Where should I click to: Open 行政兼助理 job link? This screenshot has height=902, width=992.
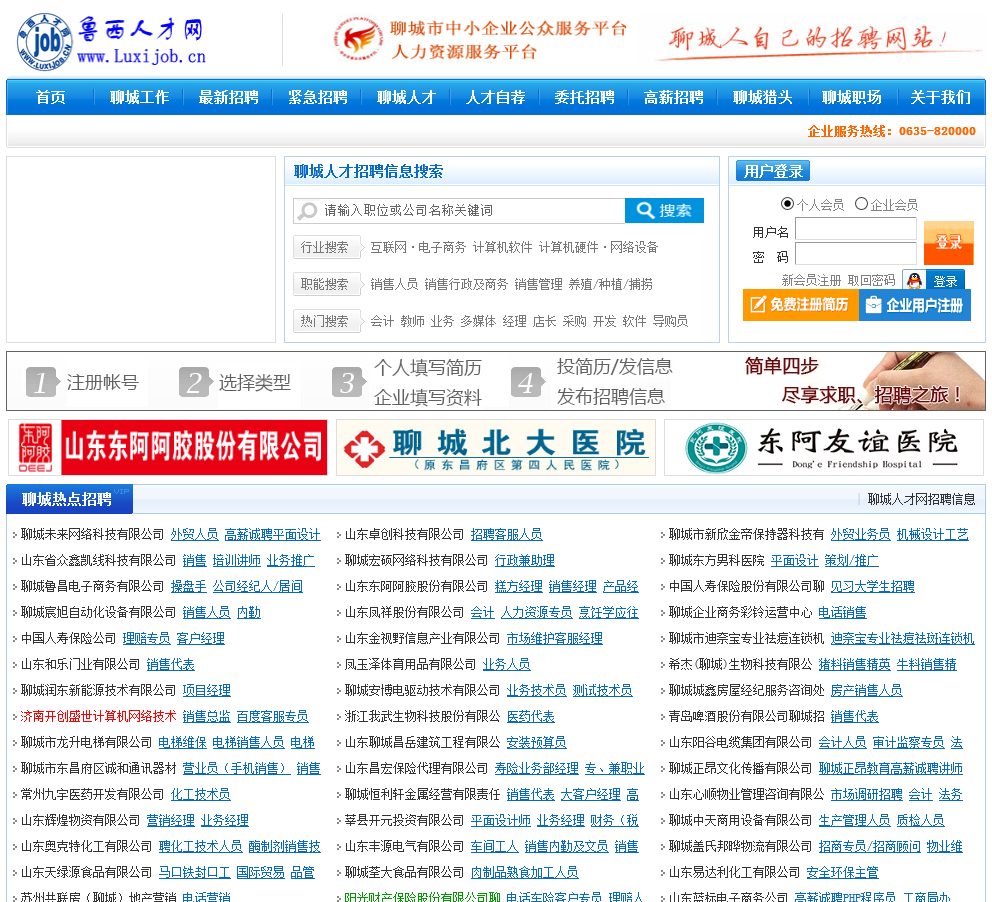click(524, 561)
